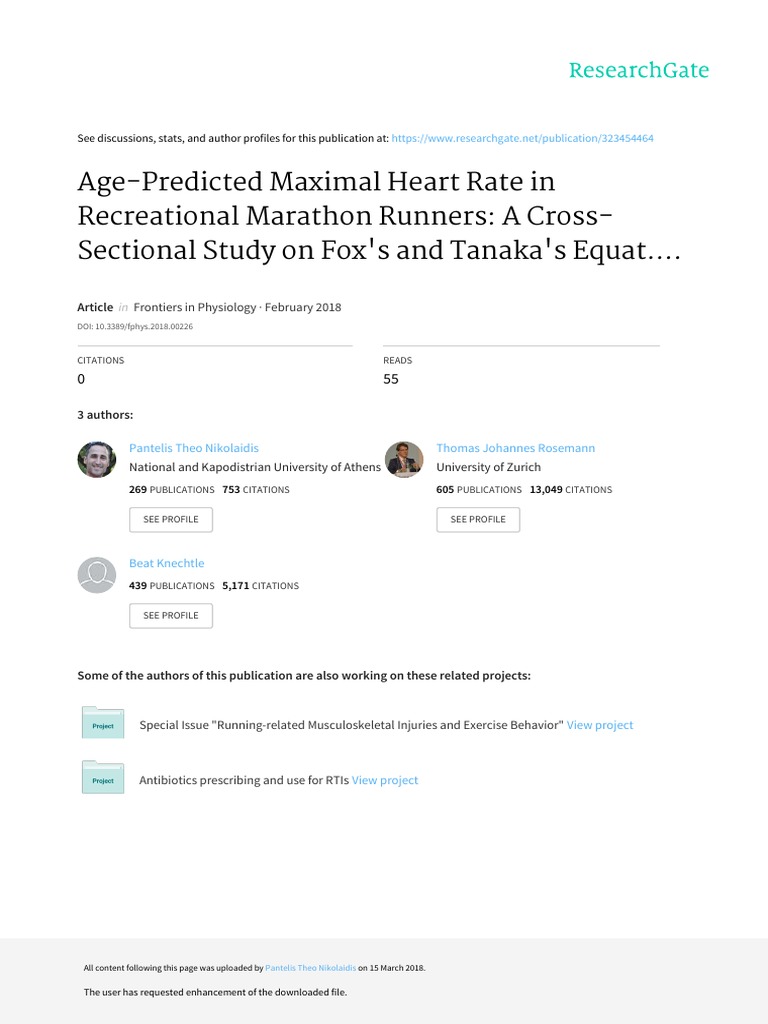Open Beat Knechtle author link
The width and height of the screenshot is (768, 1024).
pyautogui.click(x=167, y=563)
